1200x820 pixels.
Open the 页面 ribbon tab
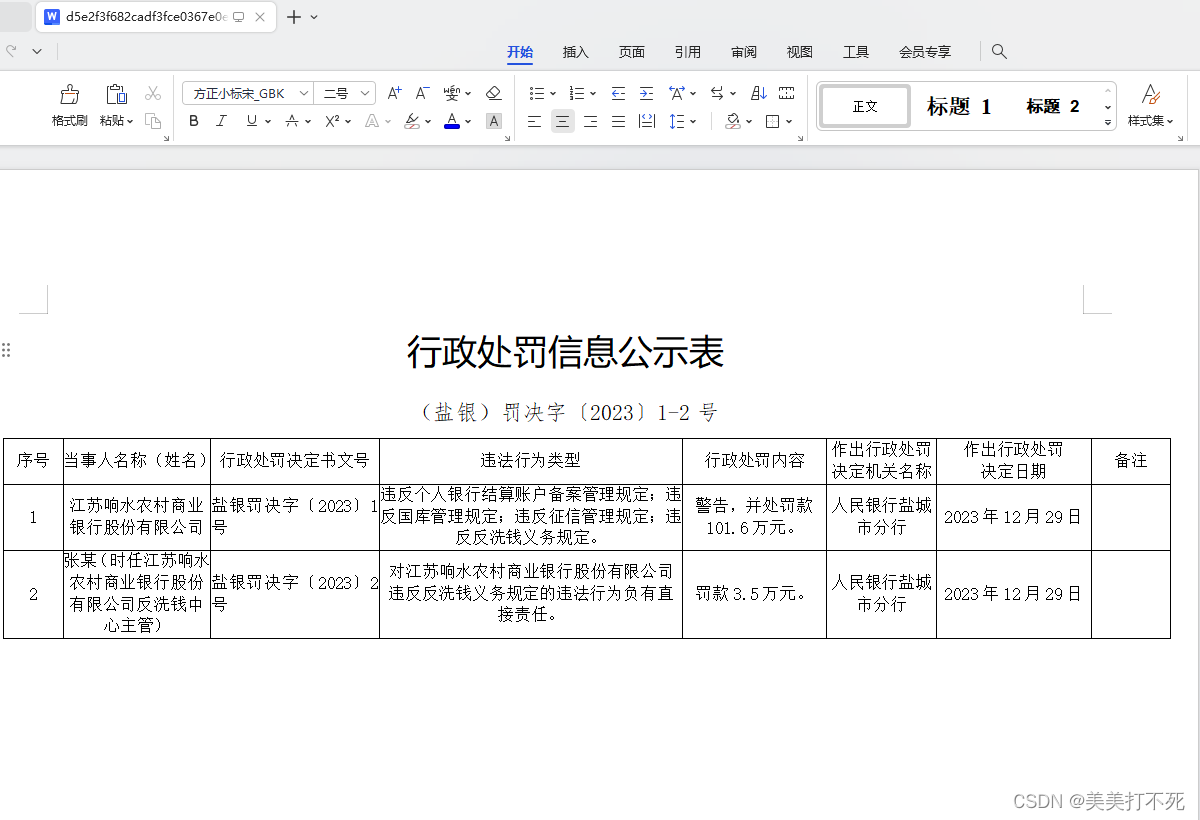coord(632,52)
